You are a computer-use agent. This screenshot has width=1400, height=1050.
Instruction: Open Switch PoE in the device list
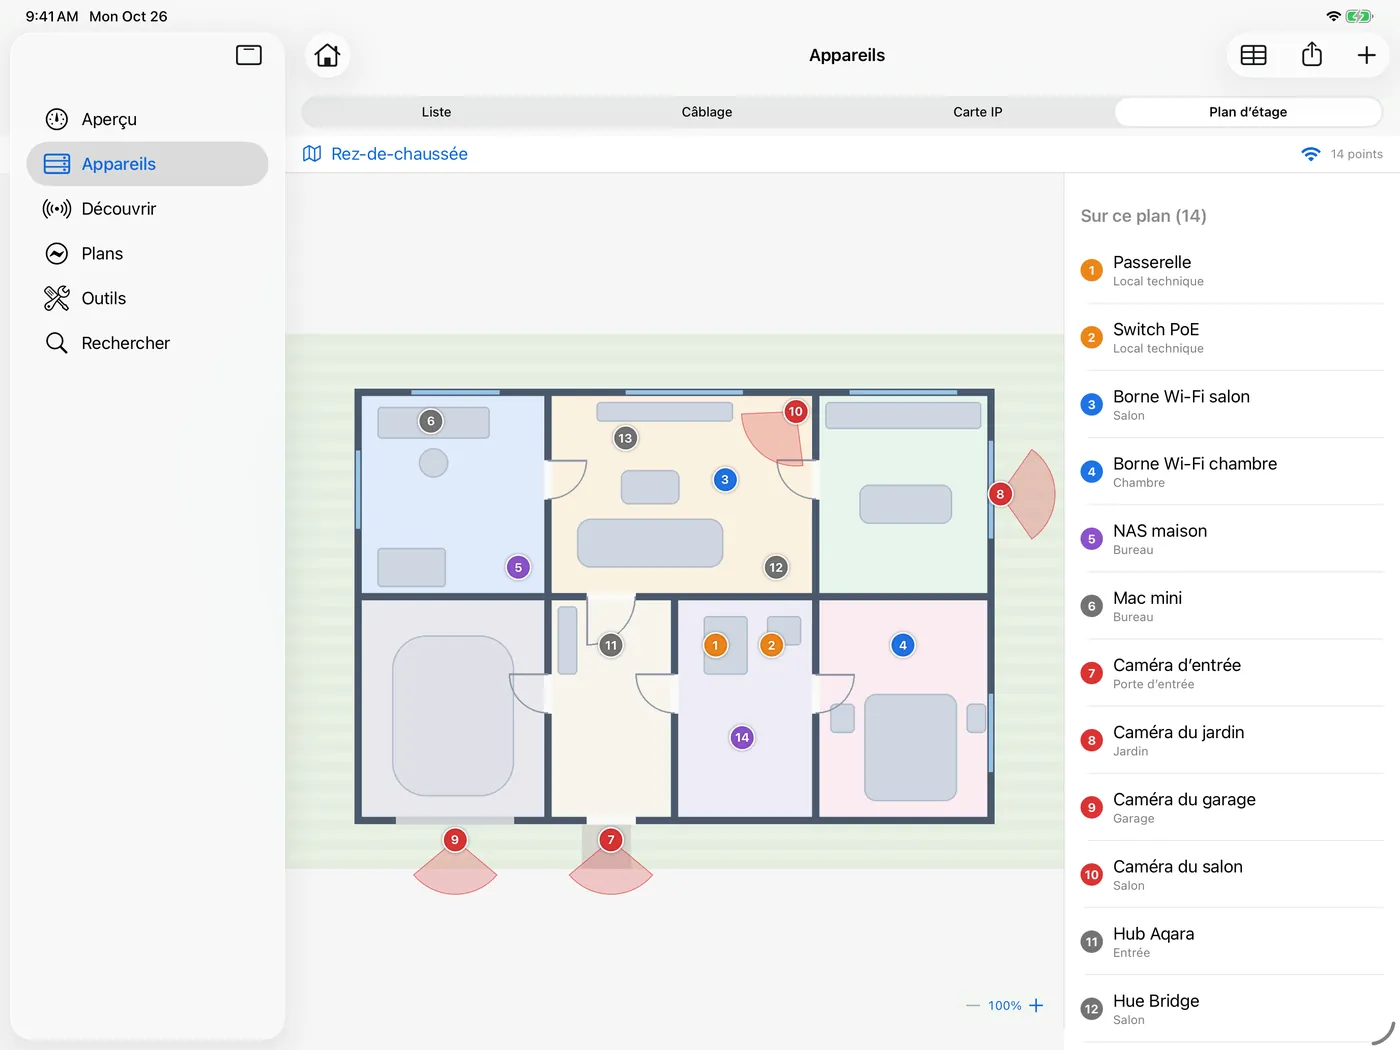pos(1232,337)
